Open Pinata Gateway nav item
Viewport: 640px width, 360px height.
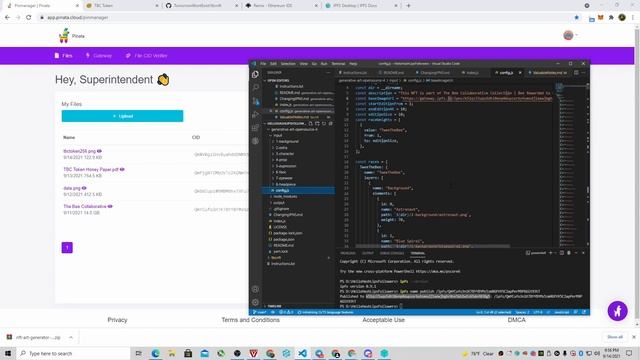point(99,56)
